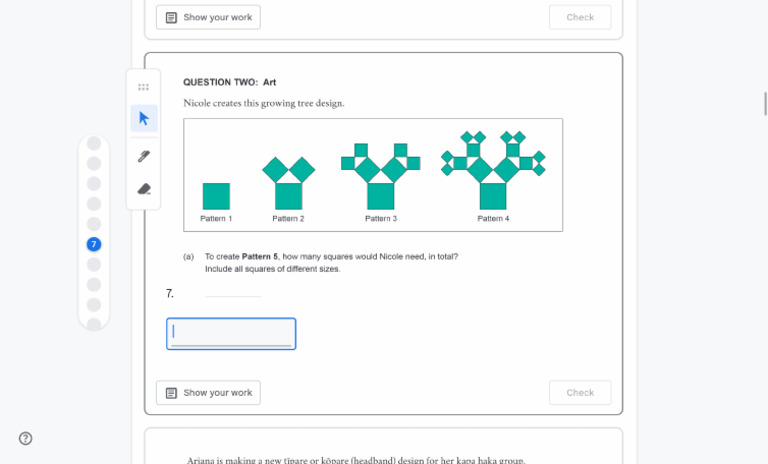Select the pointer cursor tool
Image resolution: width=768 pixels, height=464 pixels.
coord(144,118)
